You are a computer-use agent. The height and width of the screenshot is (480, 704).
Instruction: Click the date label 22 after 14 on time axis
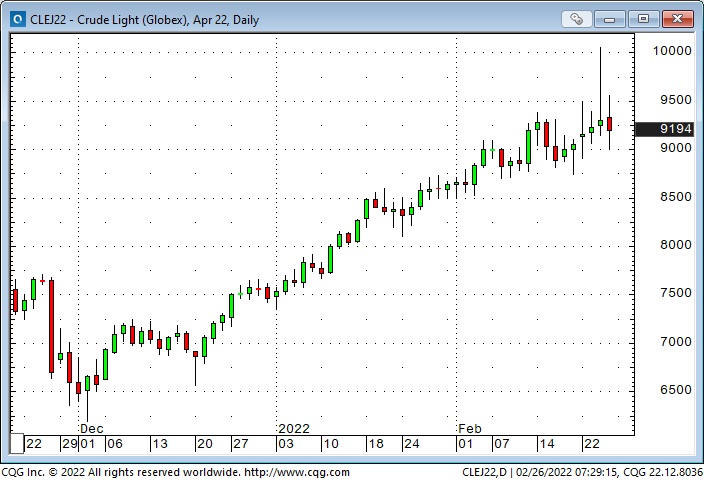(592, 444)
